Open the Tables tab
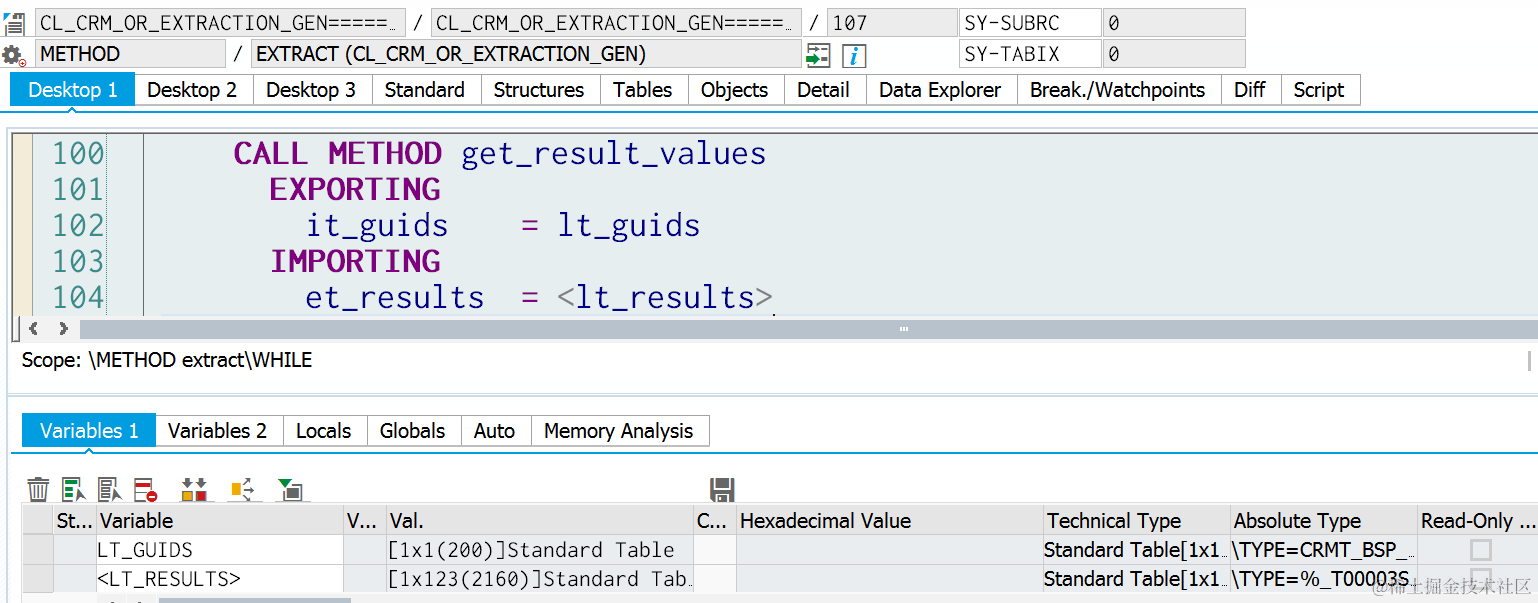 point(643,90)
